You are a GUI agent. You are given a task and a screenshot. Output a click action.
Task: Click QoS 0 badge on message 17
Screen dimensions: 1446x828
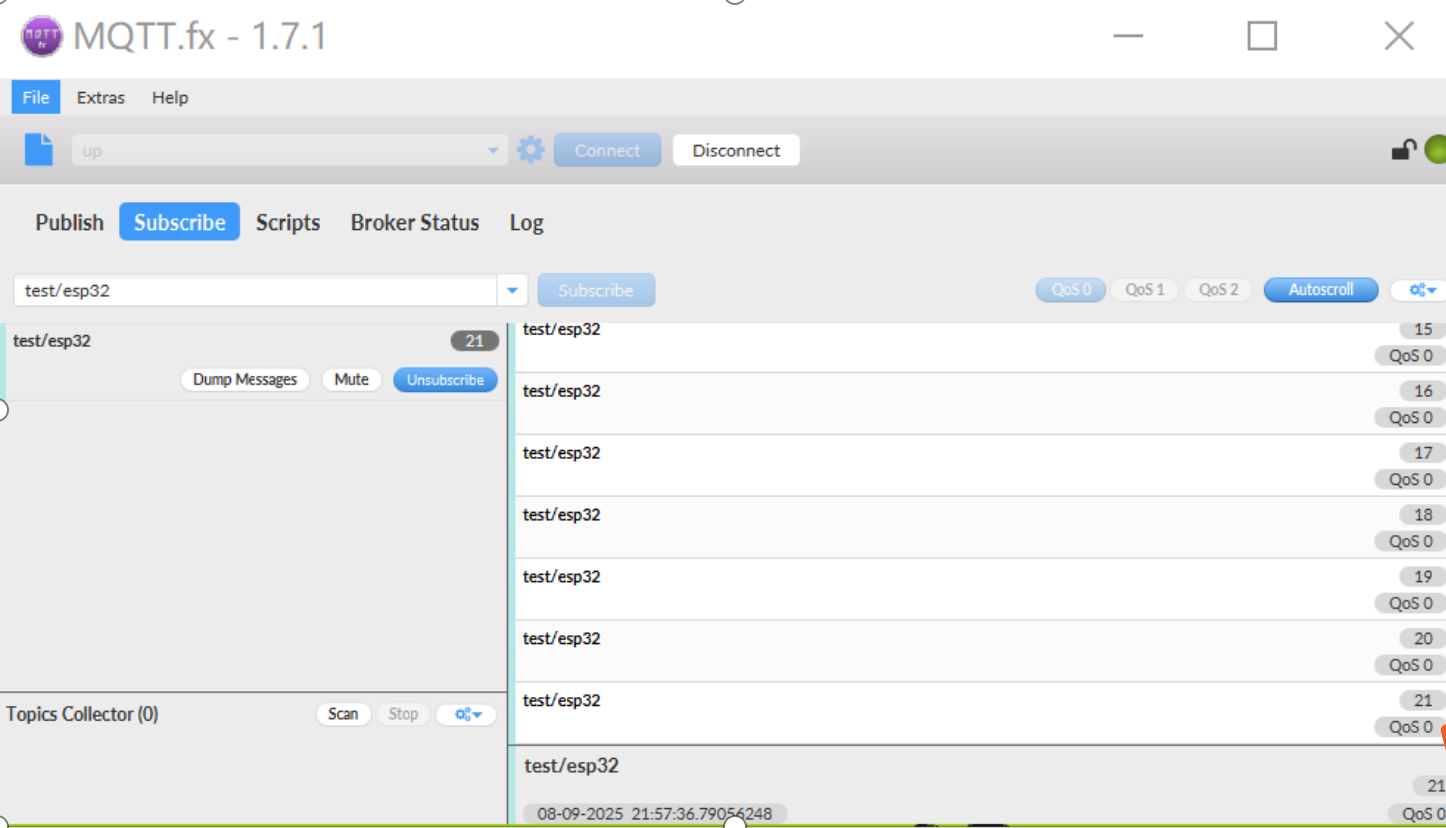point(1411,480)
